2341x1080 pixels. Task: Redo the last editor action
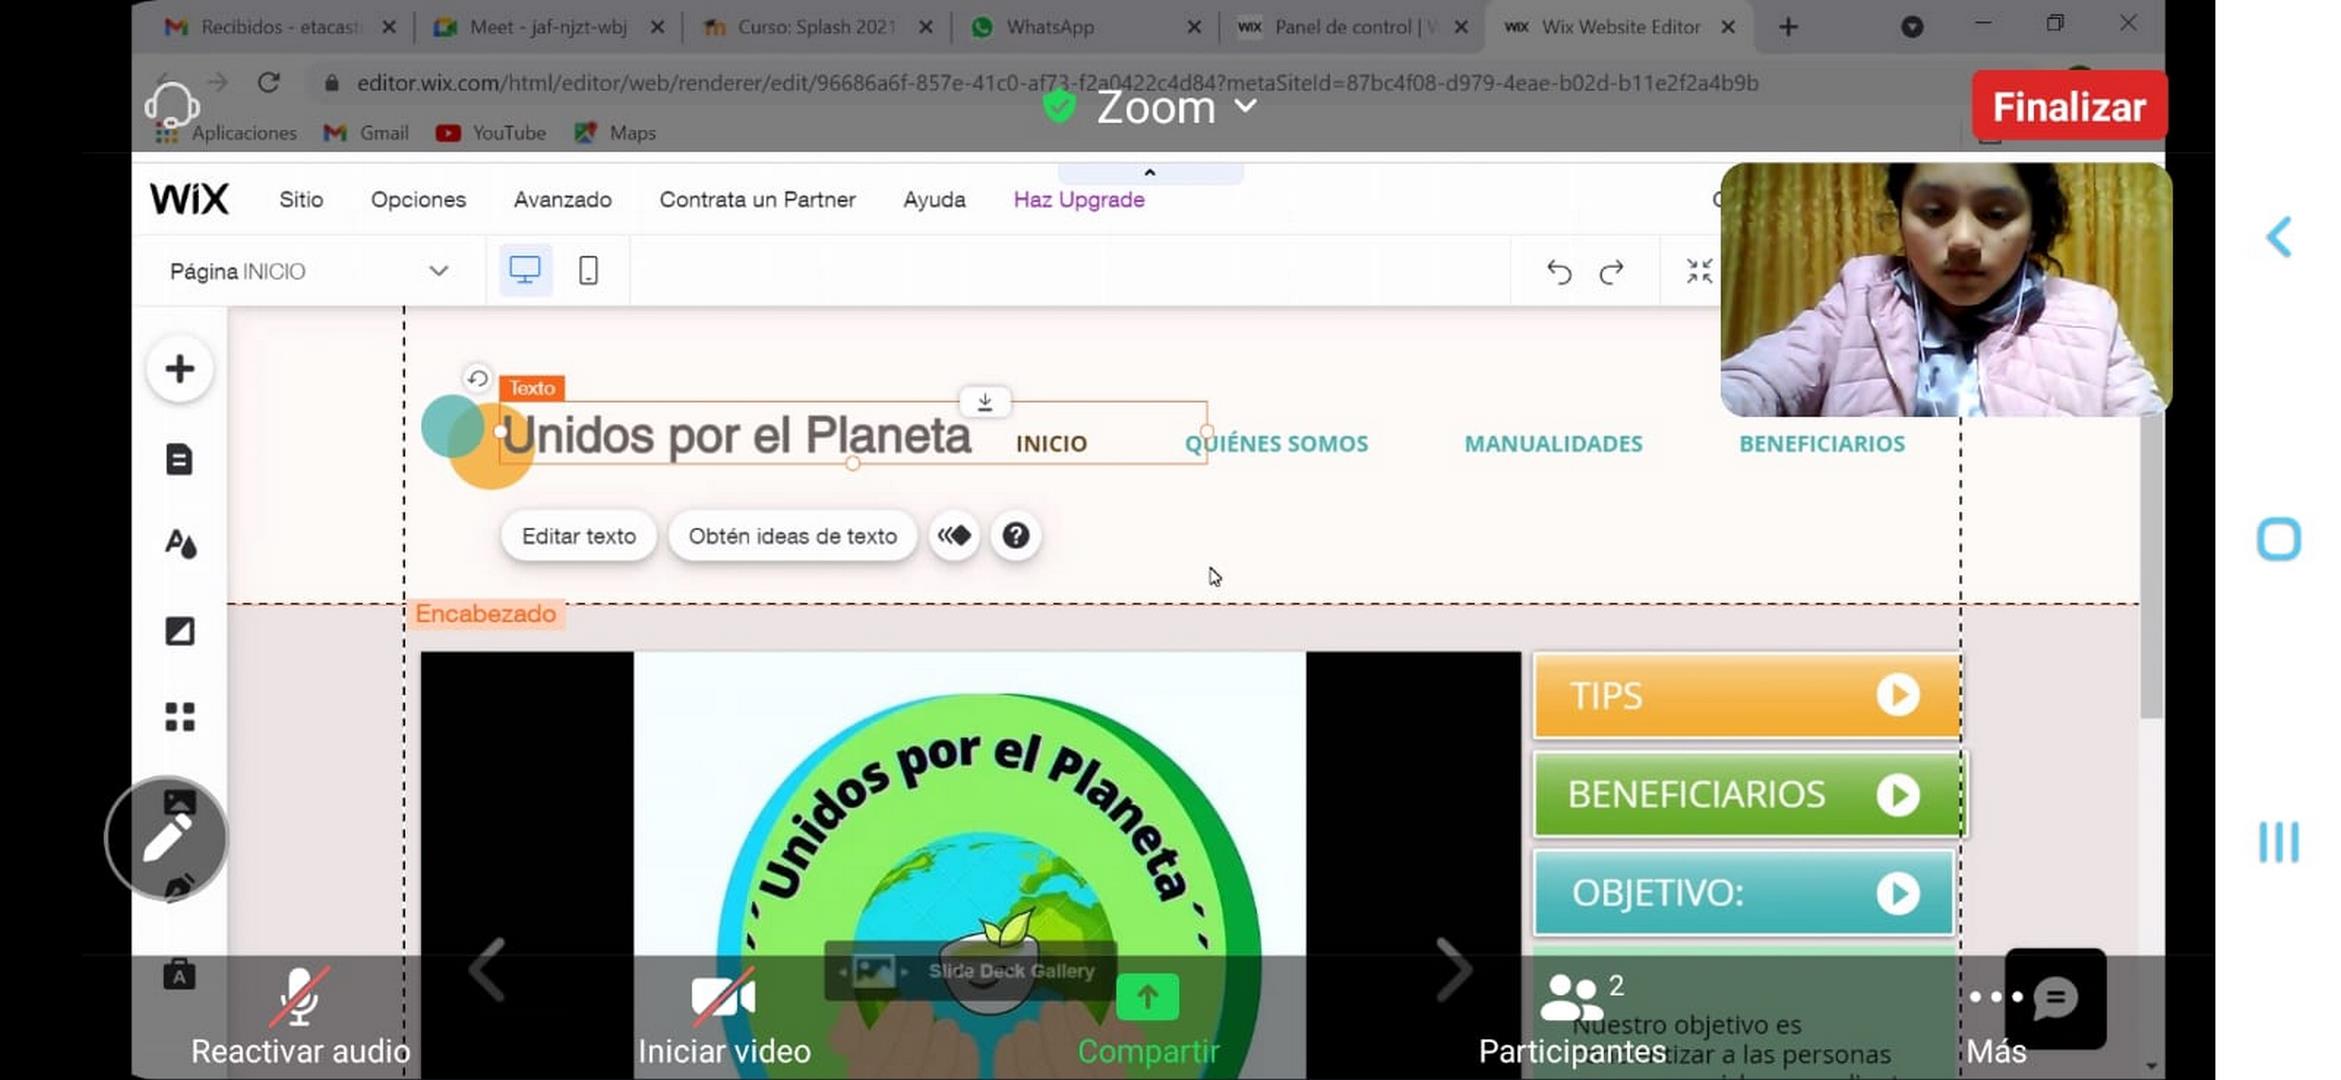click(1612, 271)
